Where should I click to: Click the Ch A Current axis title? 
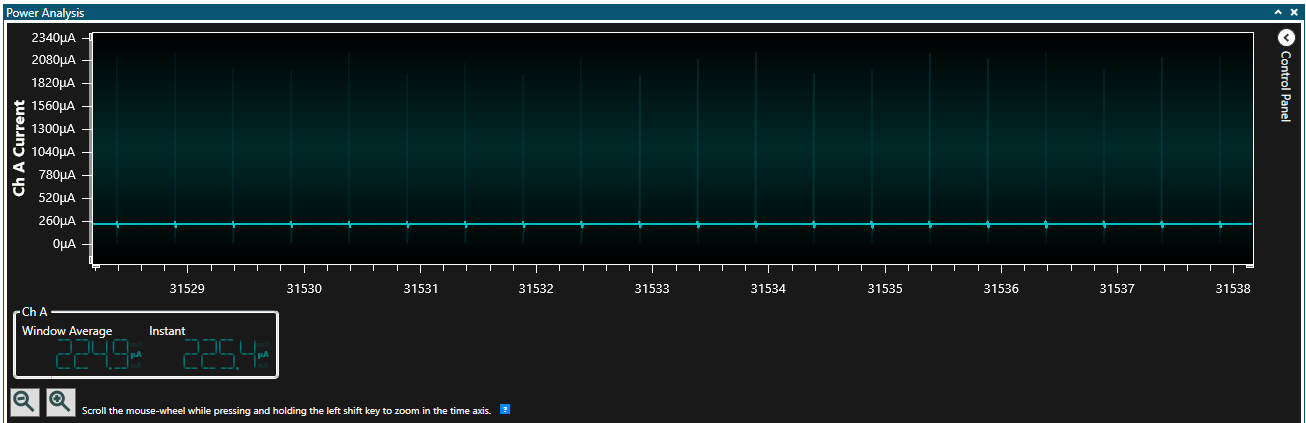[19, 146]
